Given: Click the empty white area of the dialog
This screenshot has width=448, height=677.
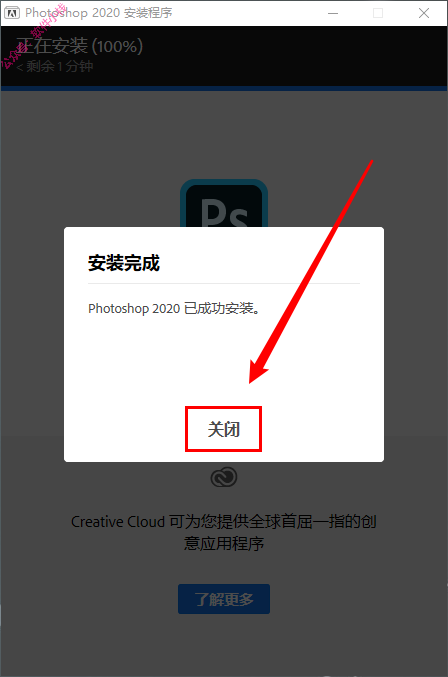Looking at the screenshot, I should [224, 358].
